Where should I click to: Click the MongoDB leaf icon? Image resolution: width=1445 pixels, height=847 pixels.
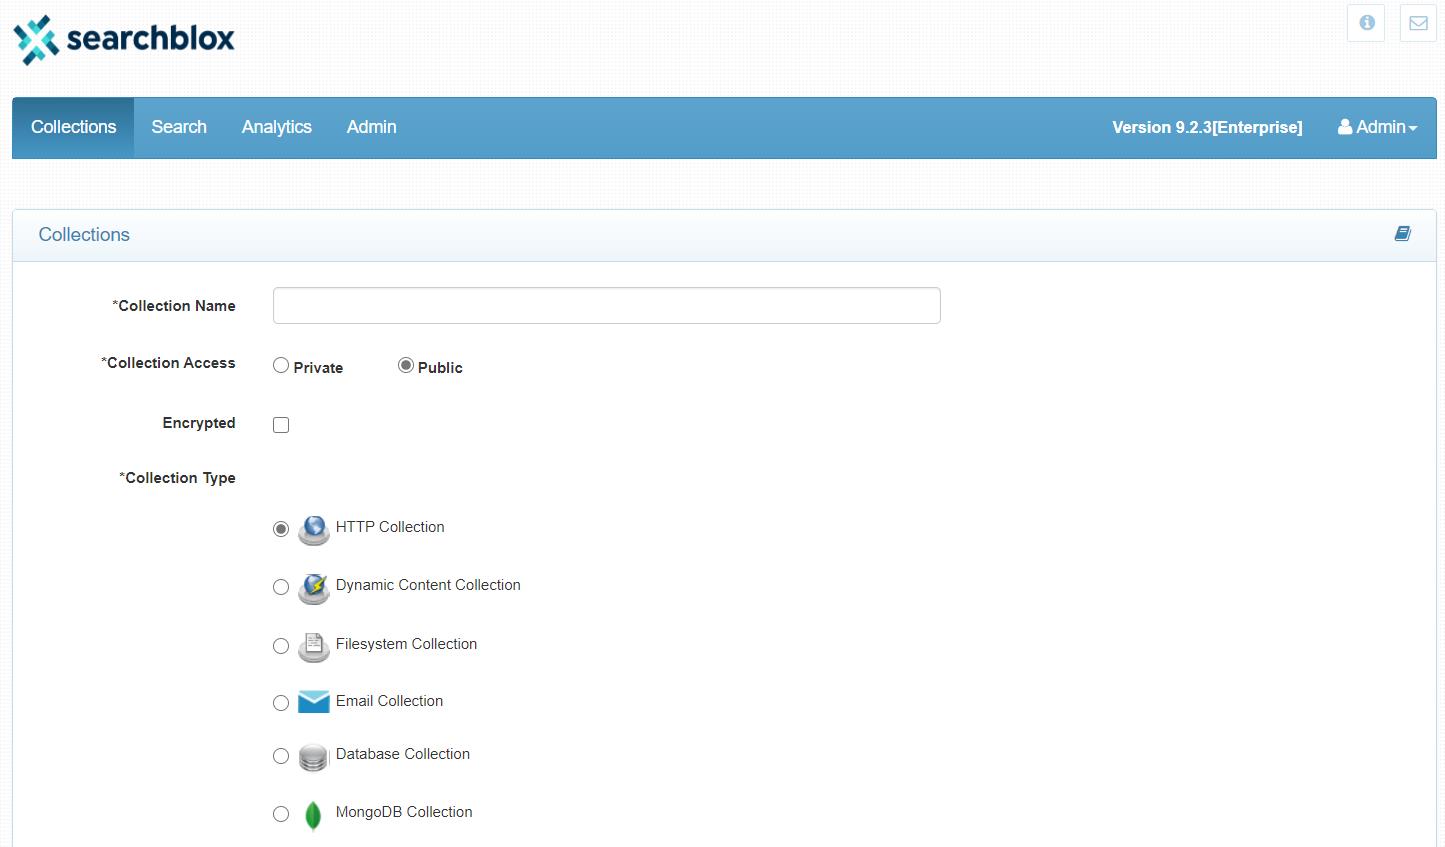coord(313,815)
